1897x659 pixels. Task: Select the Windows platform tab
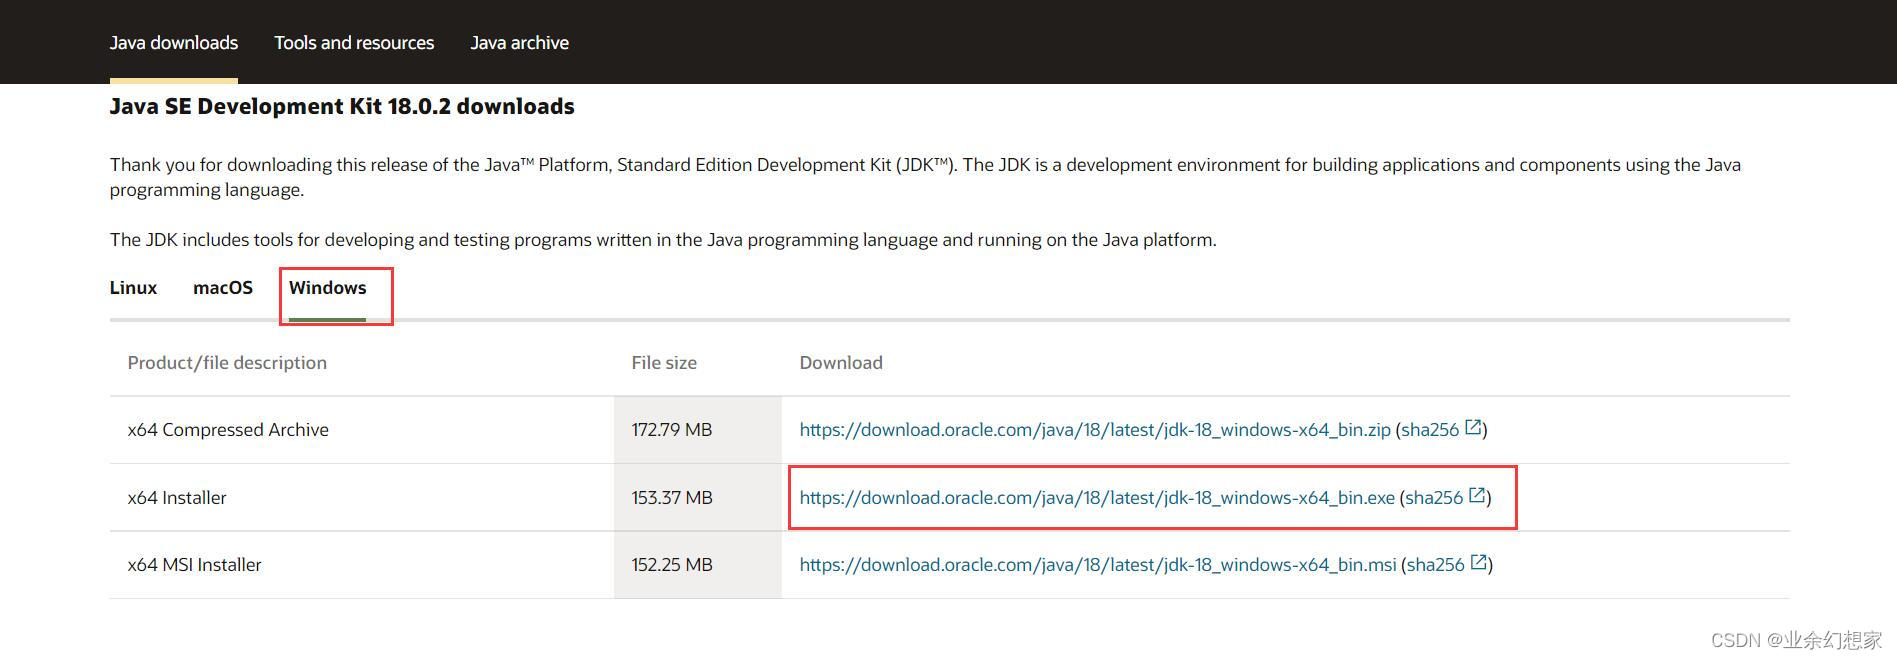pyautogui.click(x=328, y=288)
